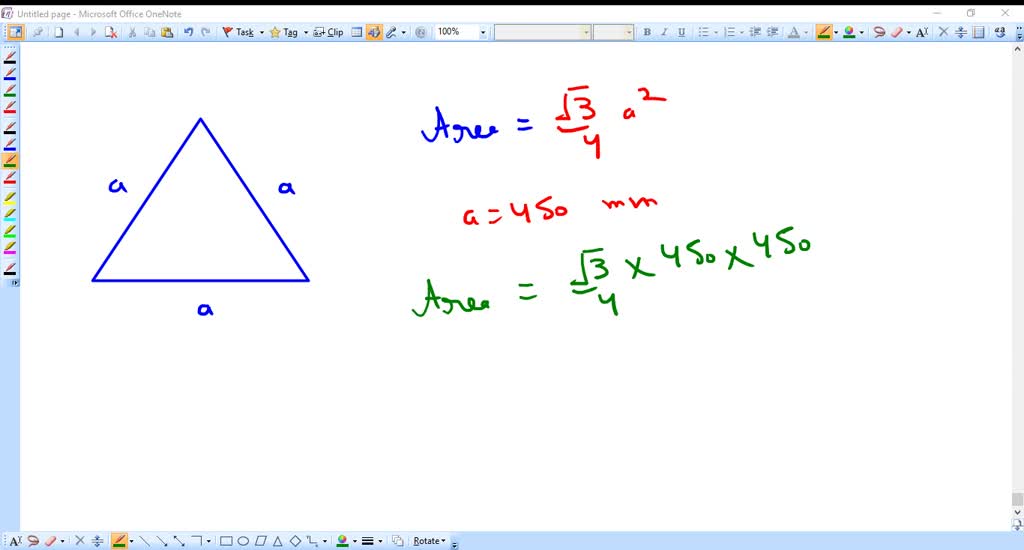Image resolution: width=1024 pixels, height=550 pixels.
Task: Toggle the highlighted drawing toolbar button
Action: click(374, 32)
